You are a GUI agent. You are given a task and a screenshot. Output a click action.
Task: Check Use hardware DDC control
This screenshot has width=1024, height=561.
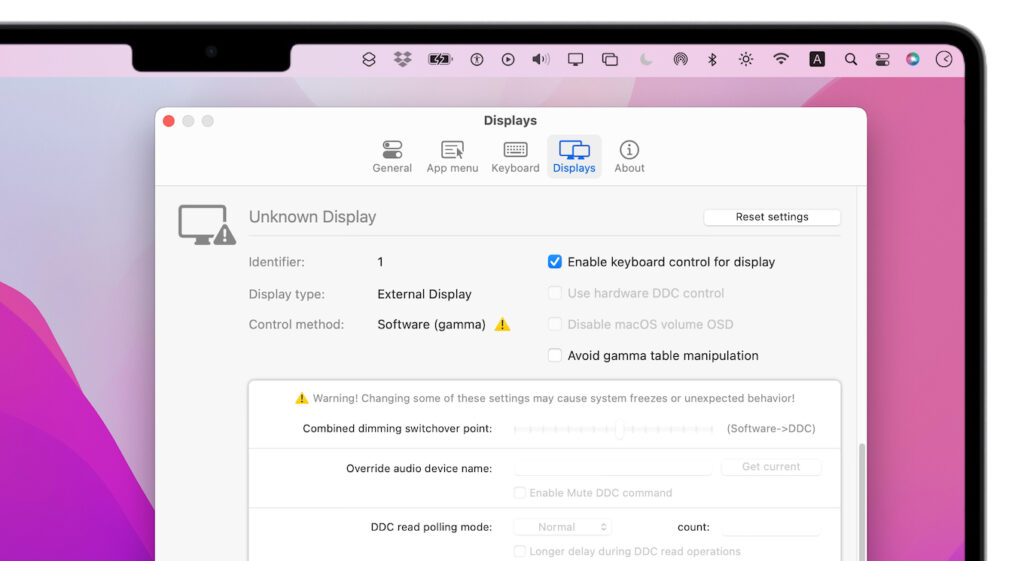coord(554,293)
